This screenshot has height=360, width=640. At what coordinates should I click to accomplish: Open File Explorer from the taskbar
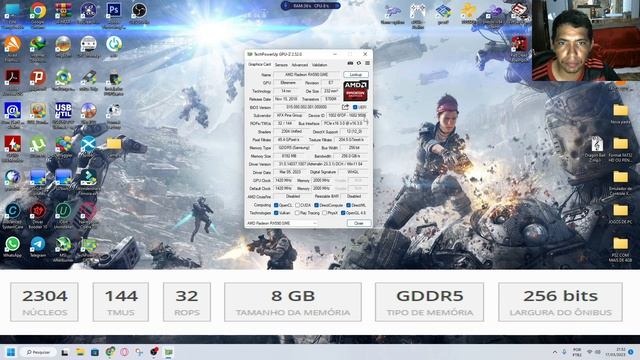[x=80, y=352]
